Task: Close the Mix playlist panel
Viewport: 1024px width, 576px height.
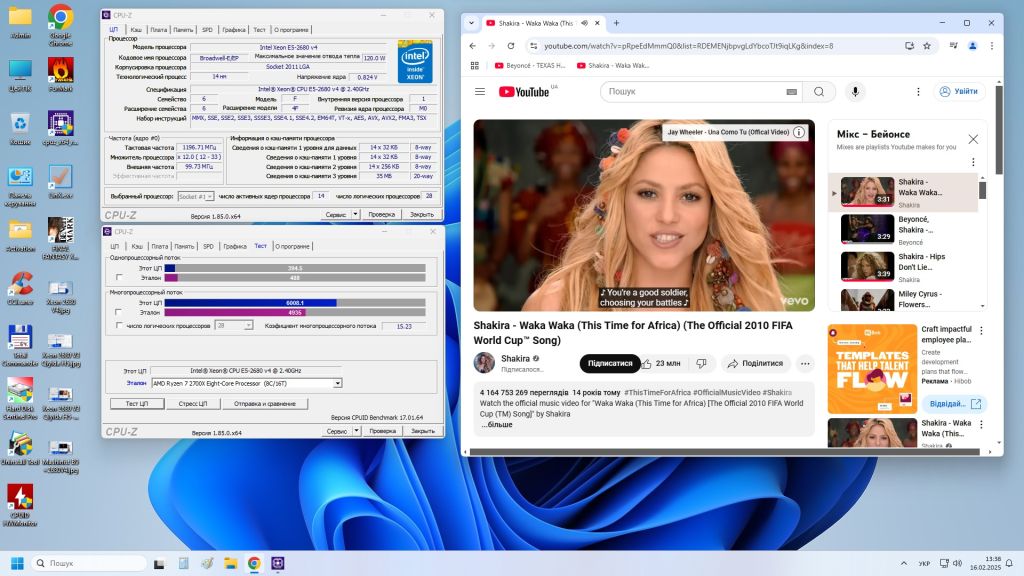Action: 973,139
